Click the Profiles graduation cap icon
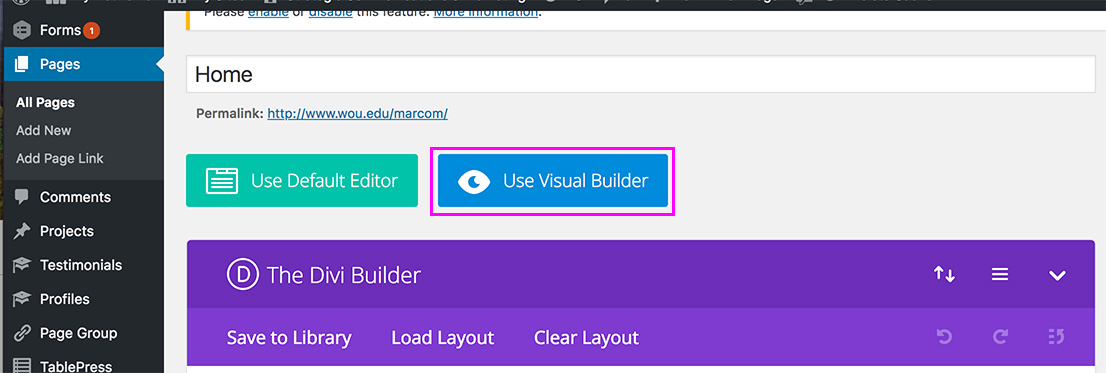 point(22,299)
